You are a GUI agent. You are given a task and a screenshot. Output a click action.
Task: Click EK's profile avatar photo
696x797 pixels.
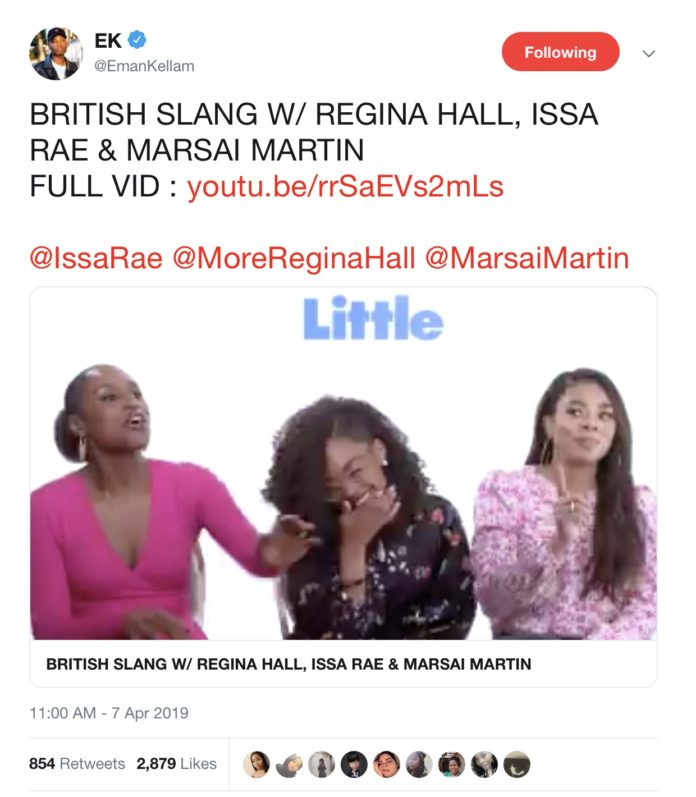pyautogui.click(x=56, y=53)
